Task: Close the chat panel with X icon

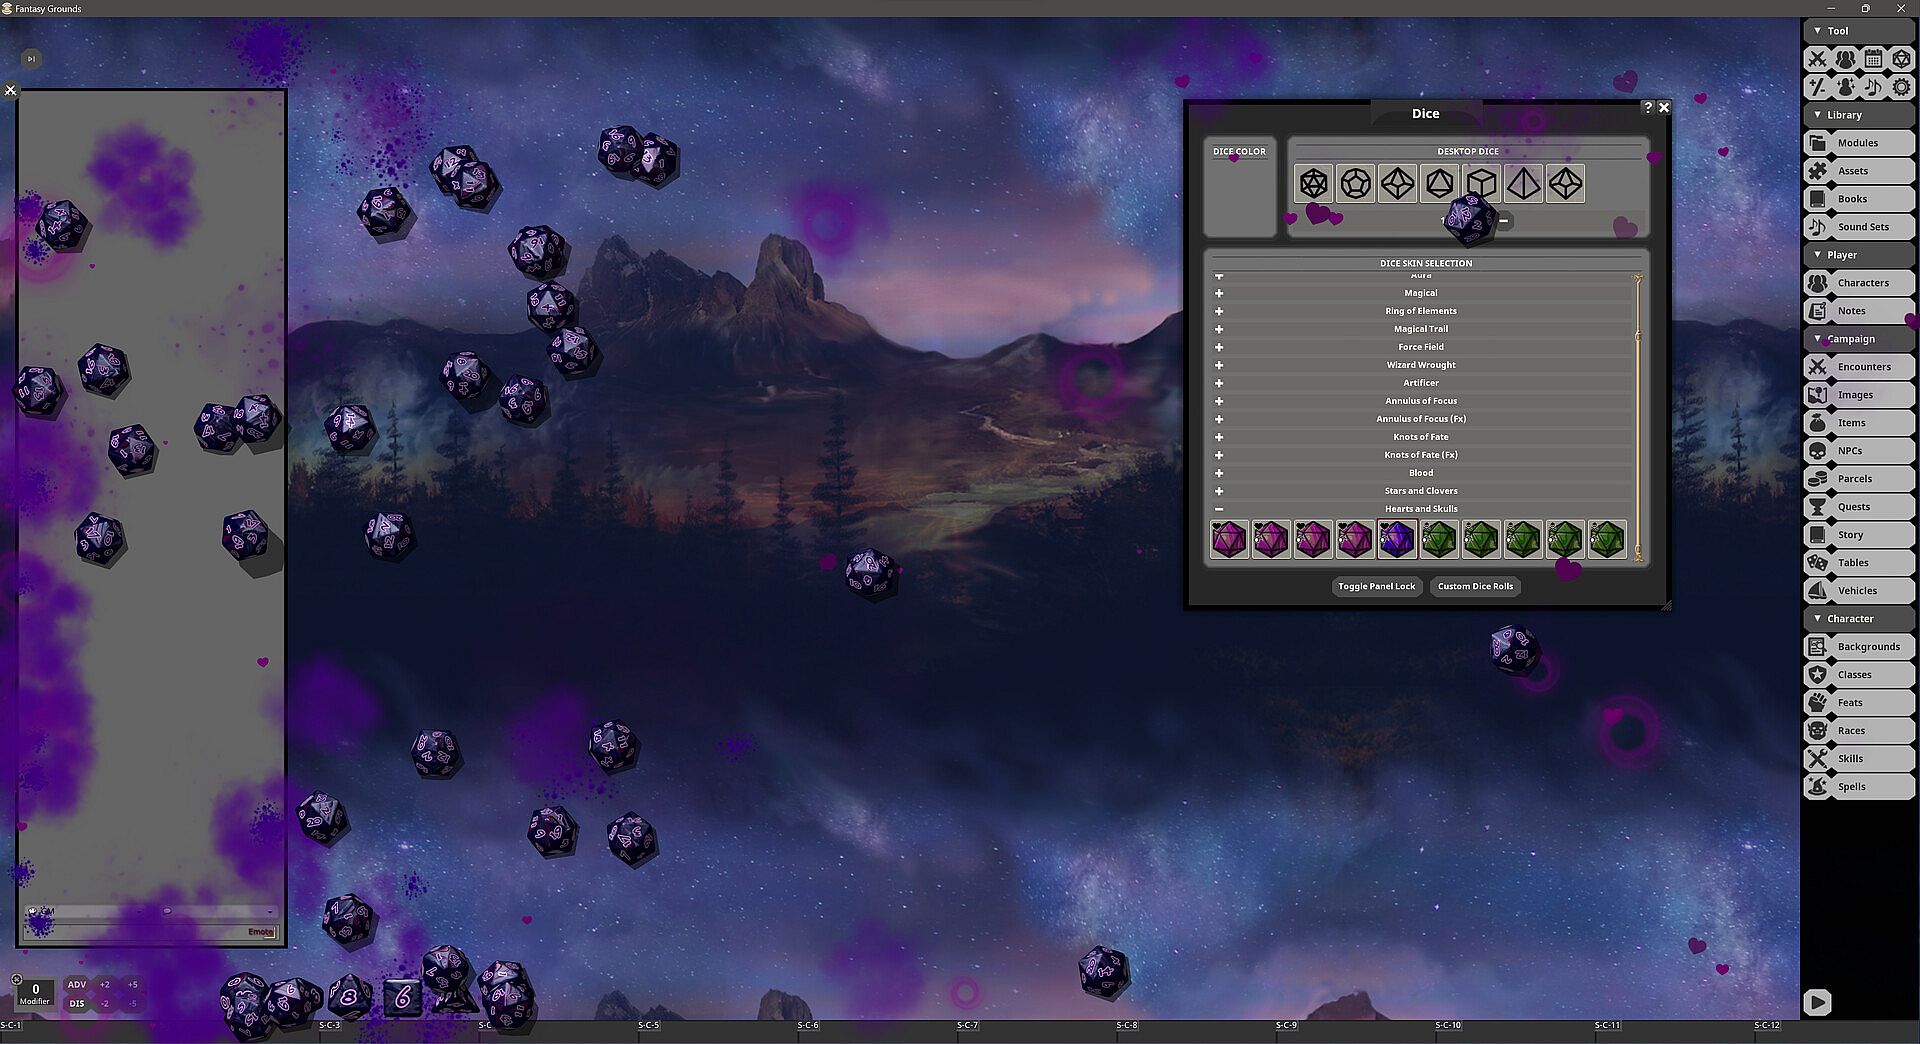Action: click(10, 90)
